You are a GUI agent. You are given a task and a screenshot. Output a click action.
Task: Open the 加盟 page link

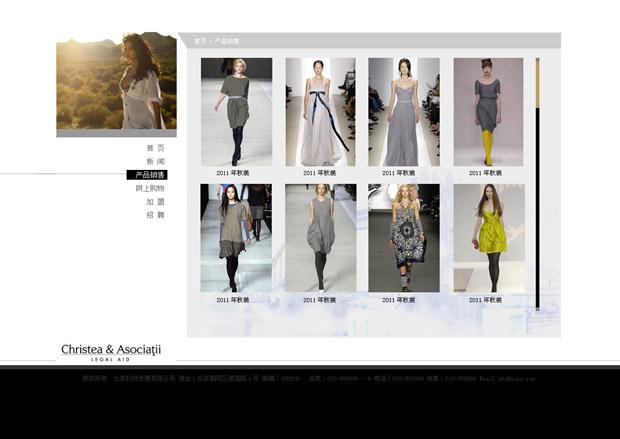coord(155,201)
